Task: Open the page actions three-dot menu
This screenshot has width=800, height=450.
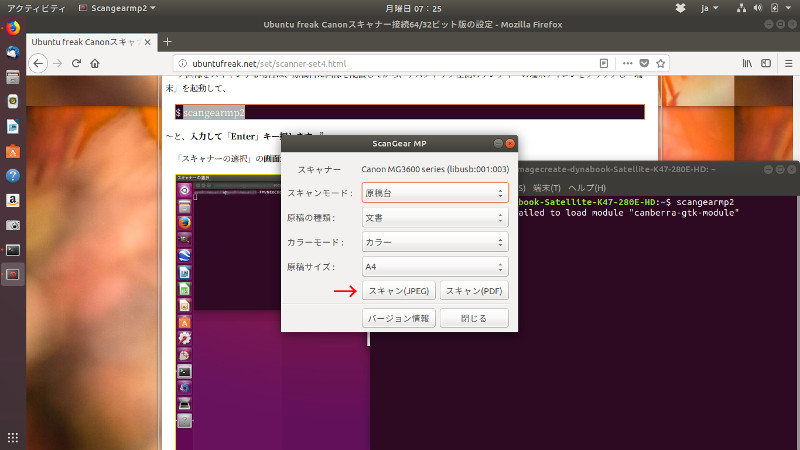Action: 628,63
